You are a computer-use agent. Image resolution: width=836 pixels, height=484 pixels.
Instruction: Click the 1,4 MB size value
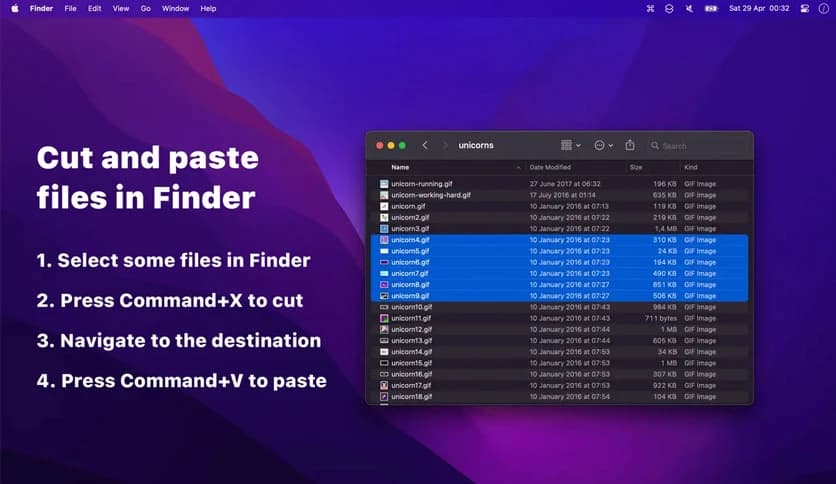(665, 229)
